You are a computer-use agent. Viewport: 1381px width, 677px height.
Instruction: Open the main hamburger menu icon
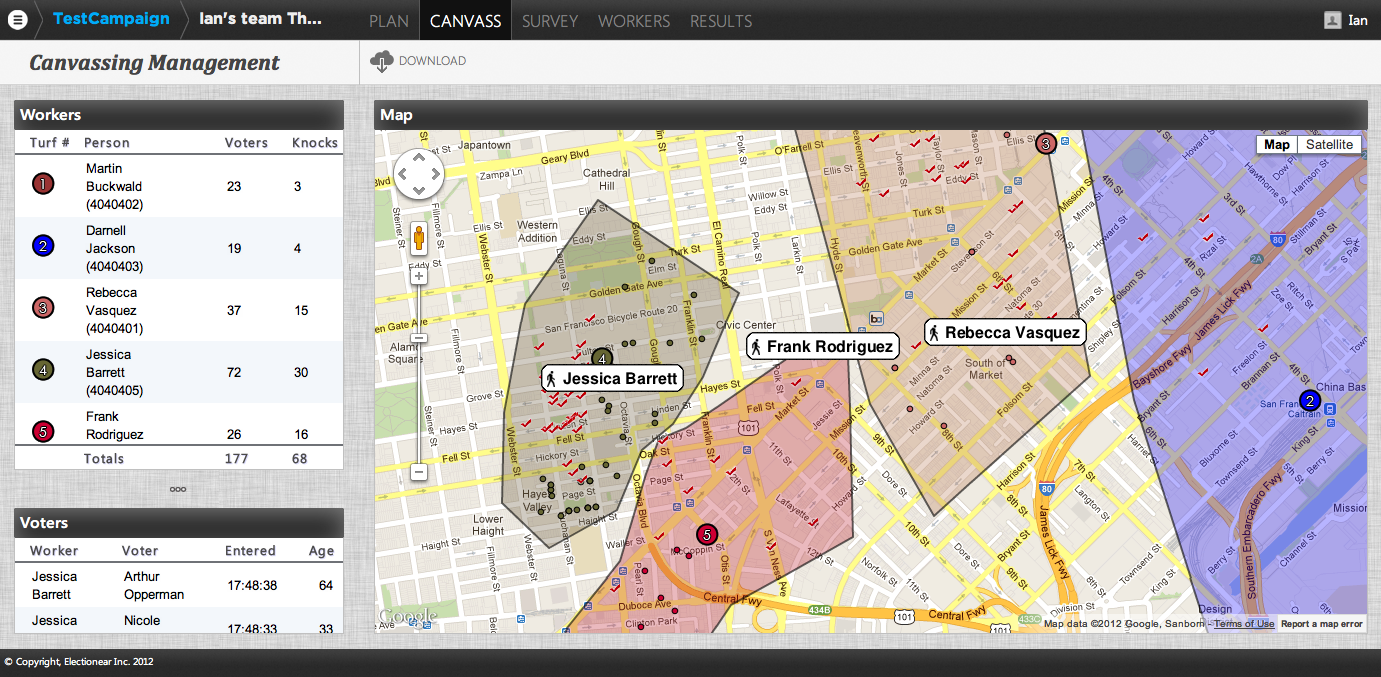(18, 20)
